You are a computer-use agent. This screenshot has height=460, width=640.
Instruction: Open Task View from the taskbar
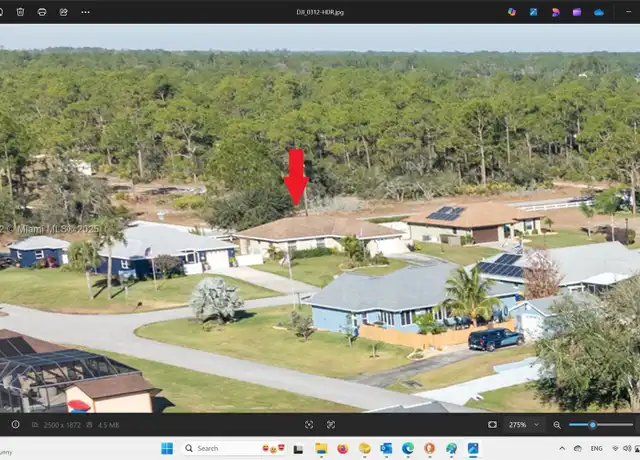[x=298, y=449]
